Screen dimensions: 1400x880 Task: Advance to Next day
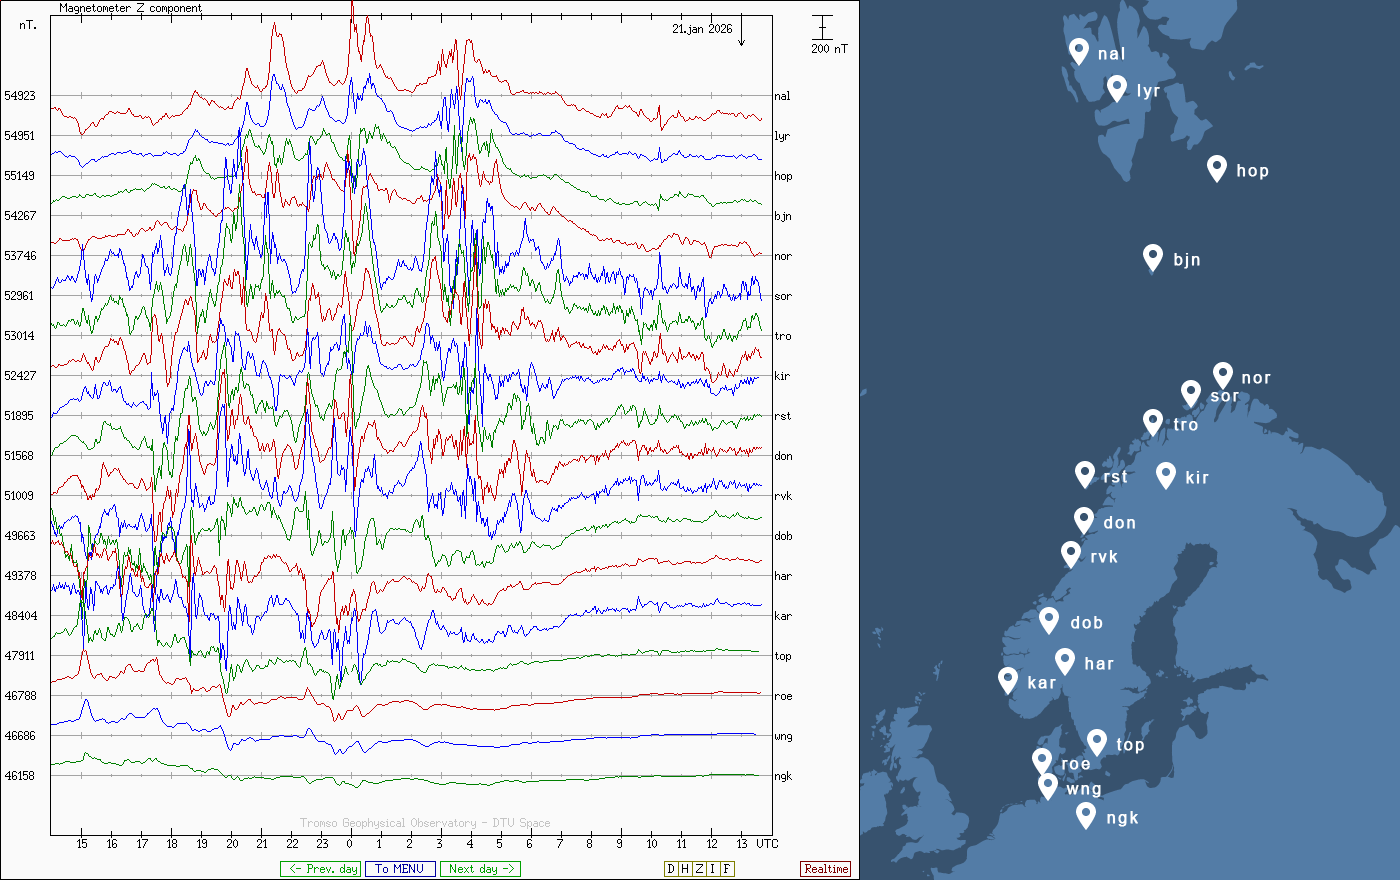(480, 869)
